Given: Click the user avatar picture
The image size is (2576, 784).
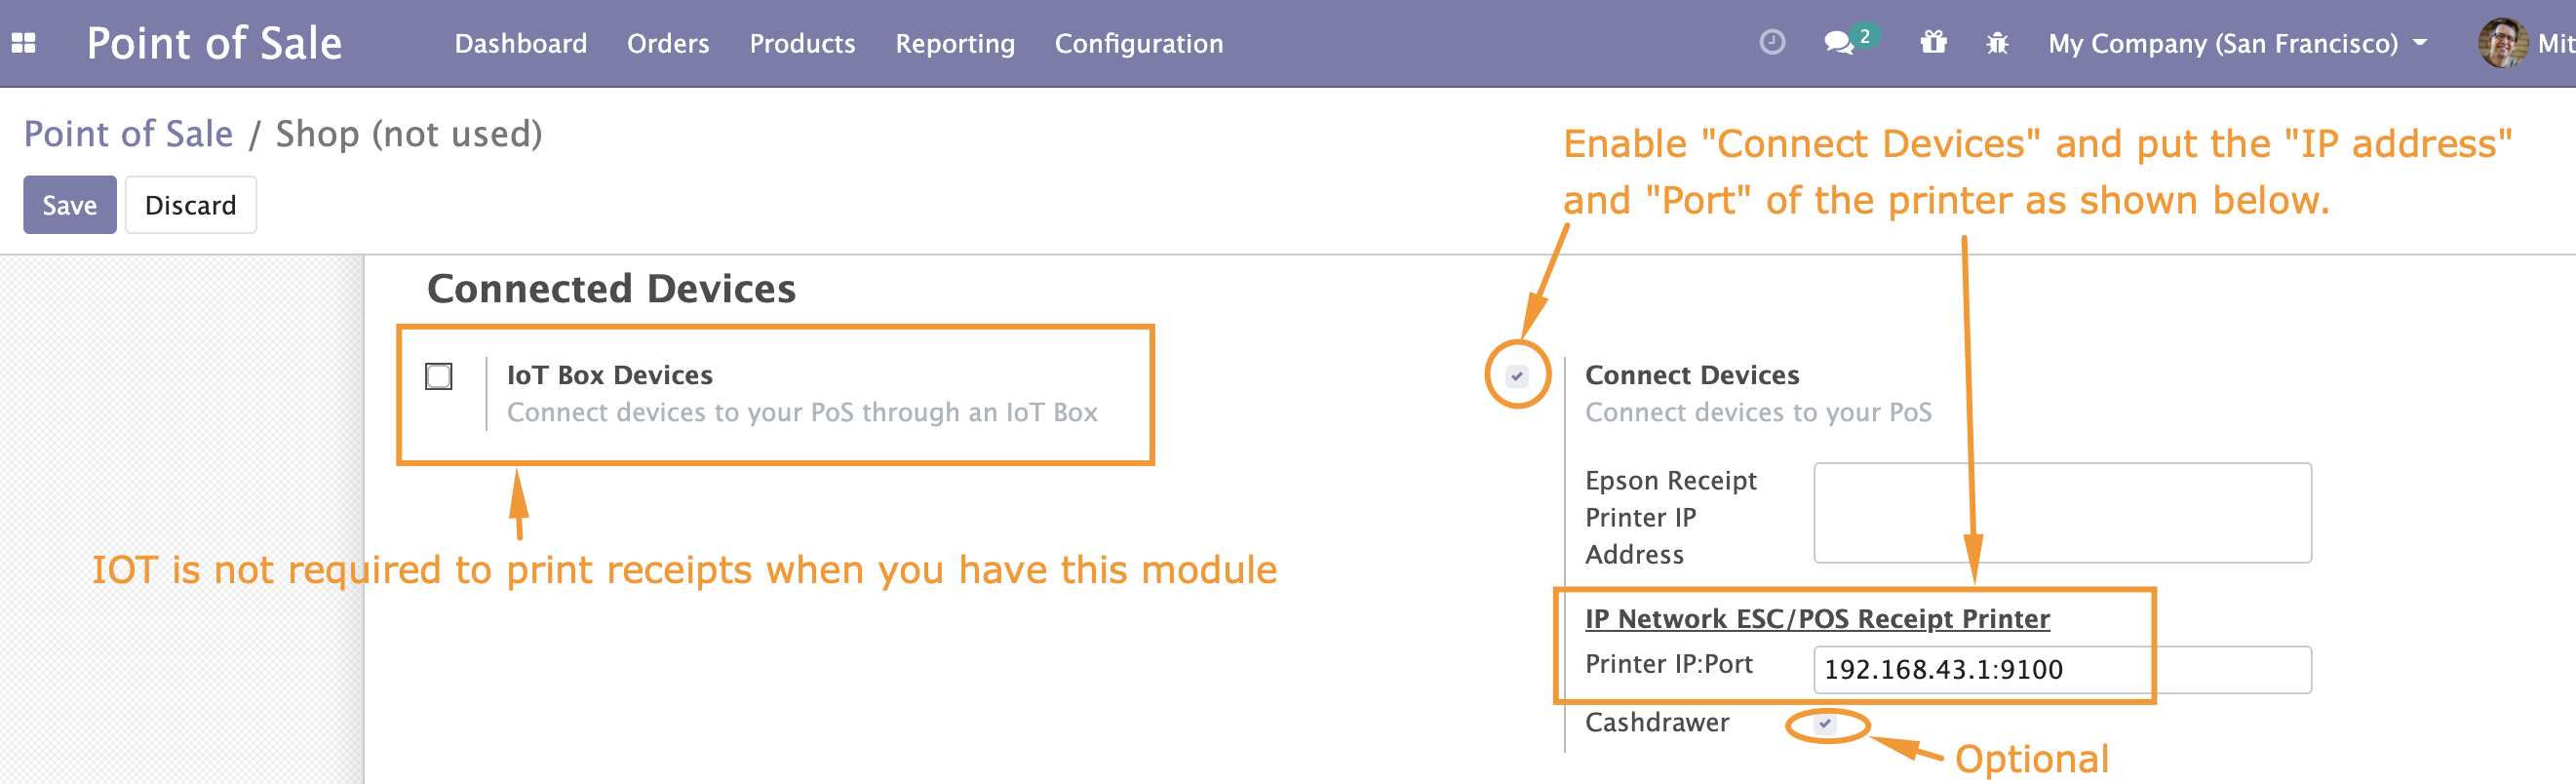Looking at the screenshot, I should point(2502,43).
